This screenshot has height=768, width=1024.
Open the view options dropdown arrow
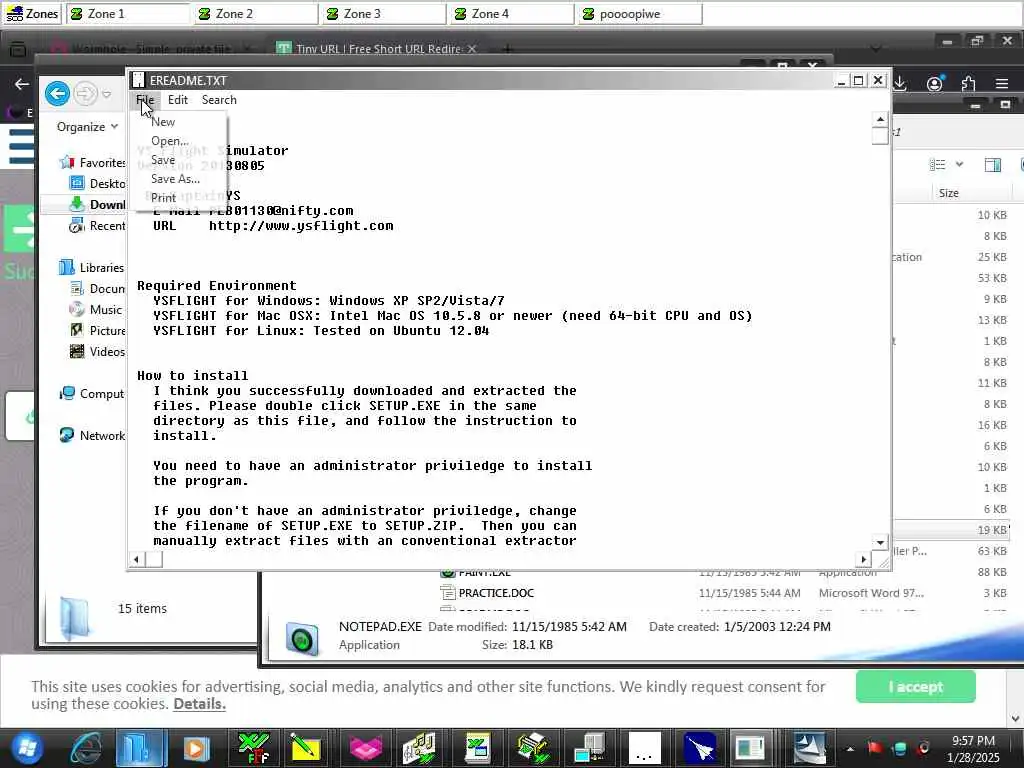(959, 165)
